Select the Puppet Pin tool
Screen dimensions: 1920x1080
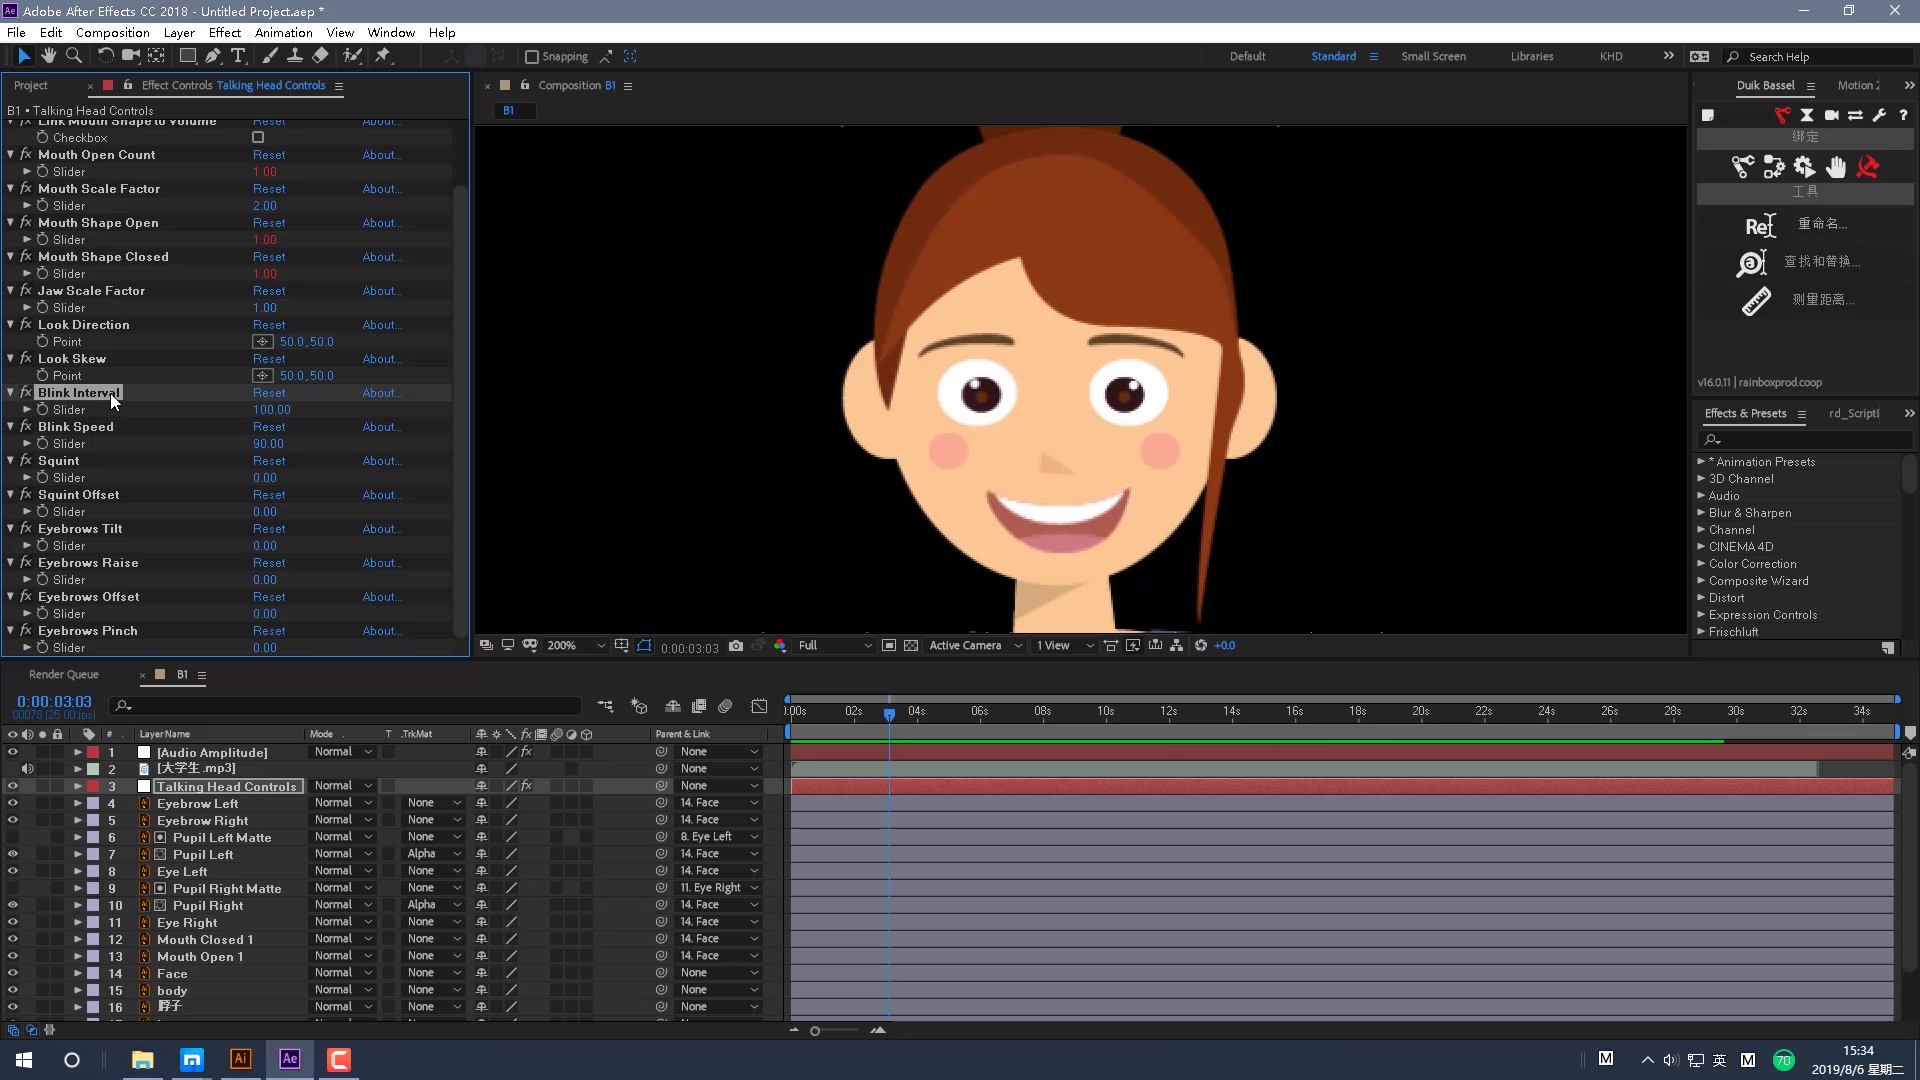pos(383,56)
